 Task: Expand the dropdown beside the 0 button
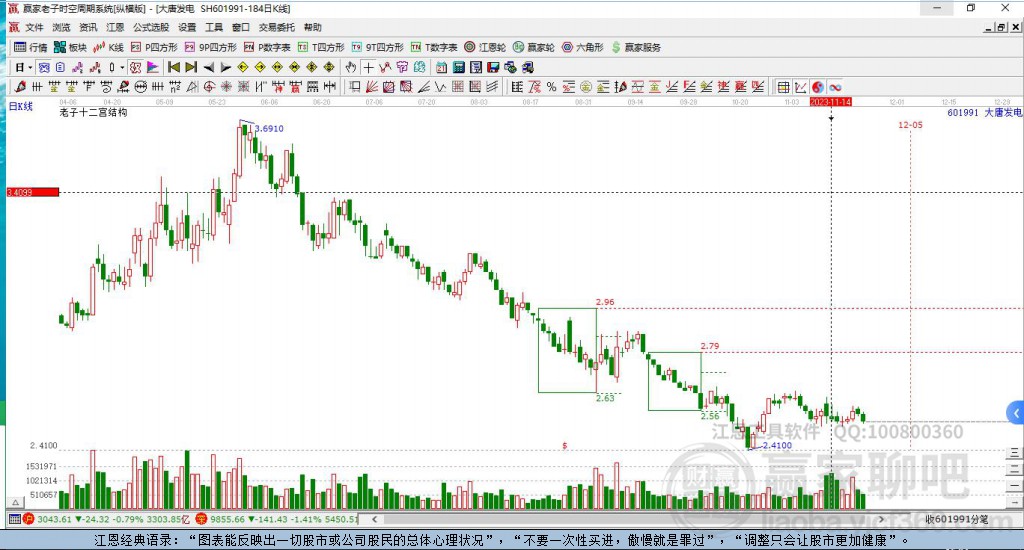pos(122,67)
